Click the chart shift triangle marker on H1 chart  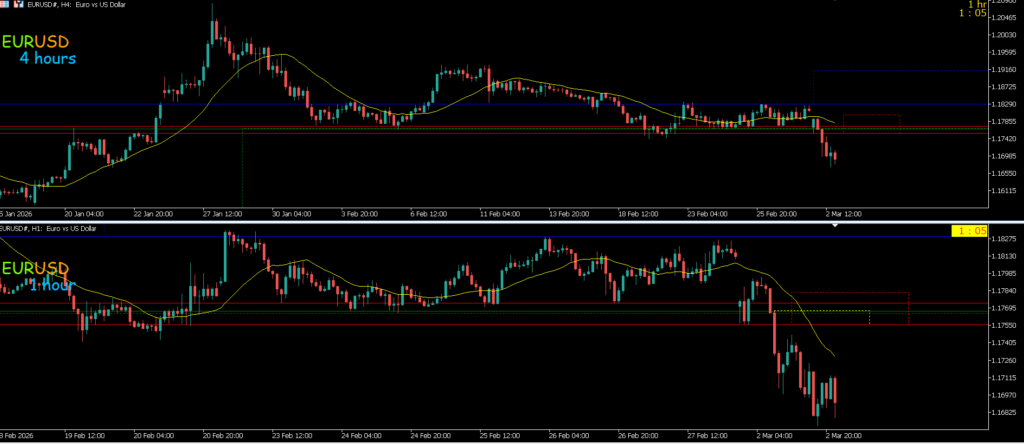pyautogui.click(x=836, y=227)
